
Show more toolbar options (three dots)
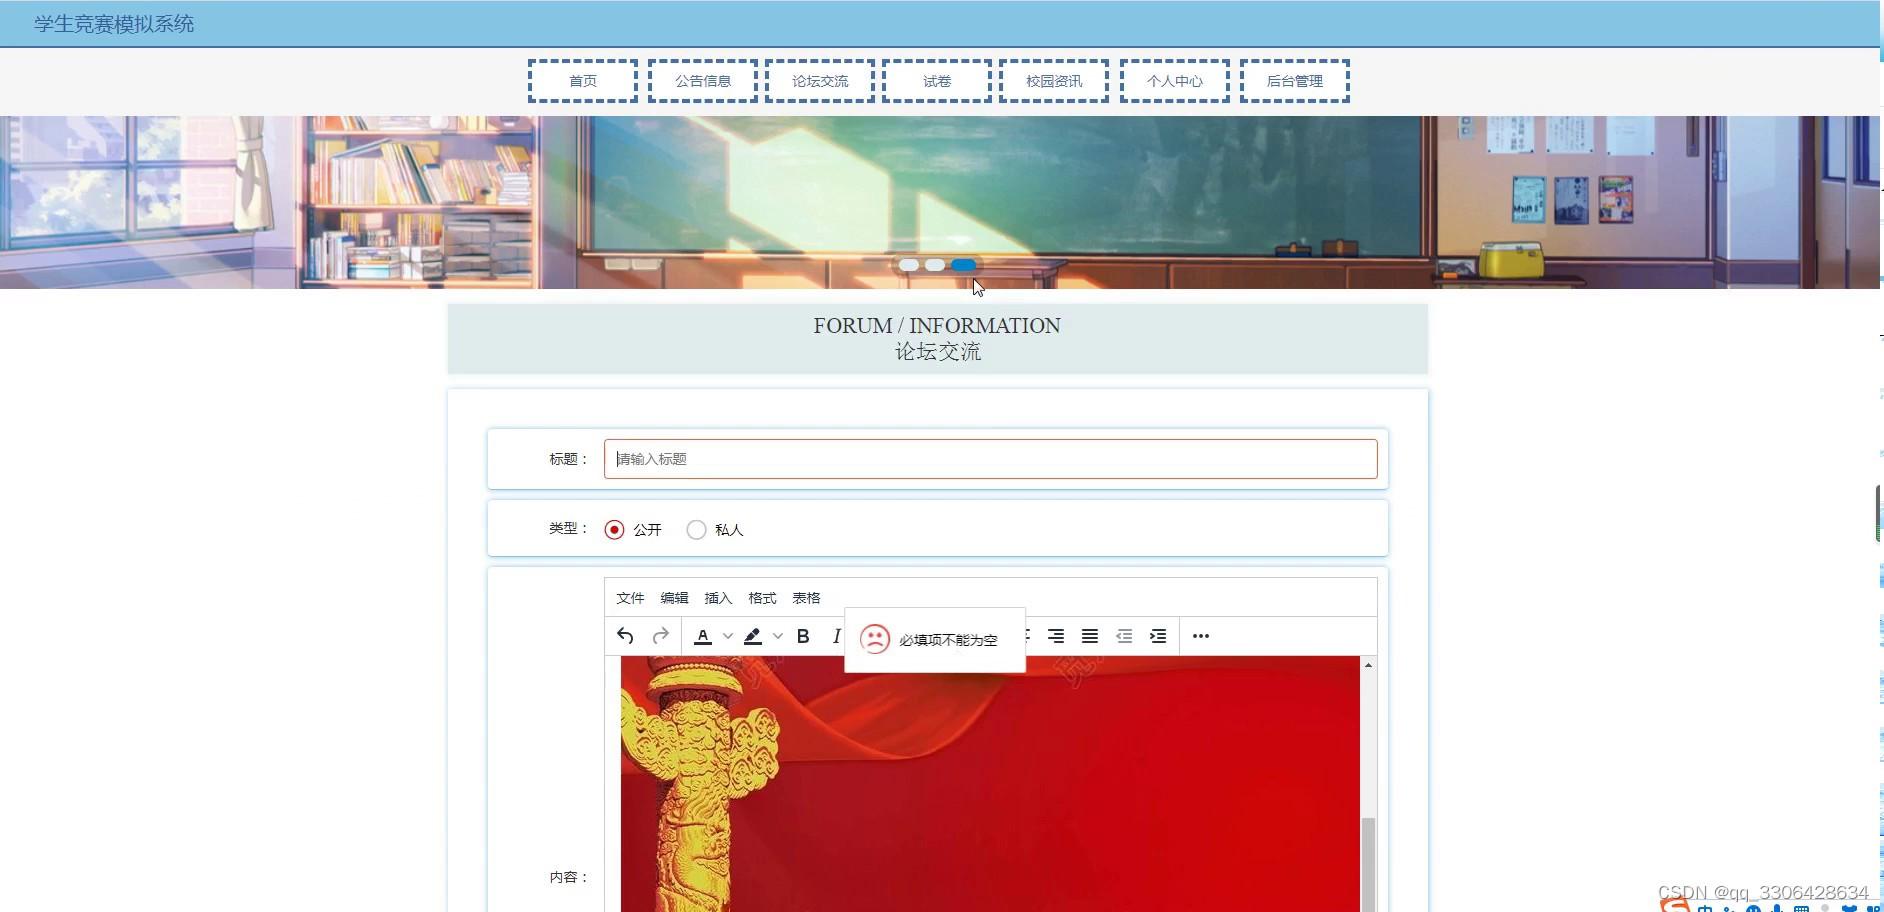[x=1201, y=636]
